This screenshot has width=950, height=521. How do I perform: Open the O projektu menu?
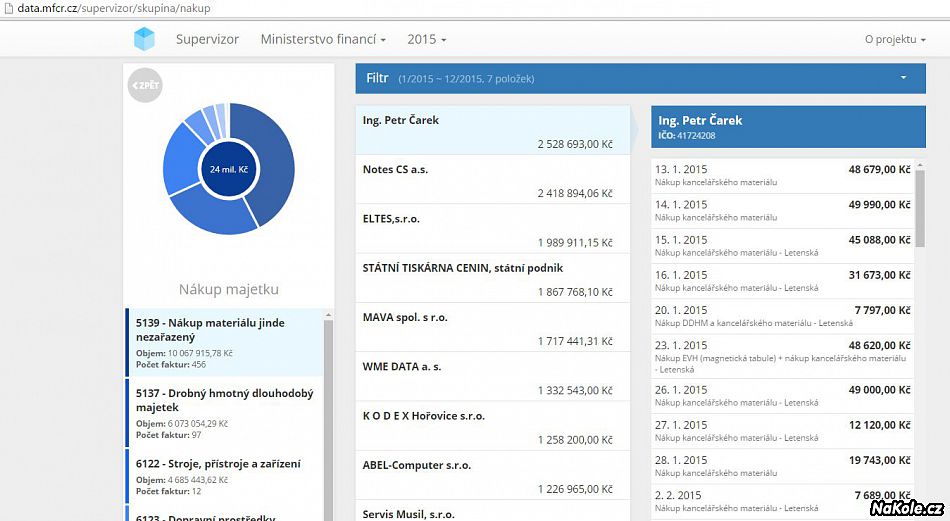[895, 39]
